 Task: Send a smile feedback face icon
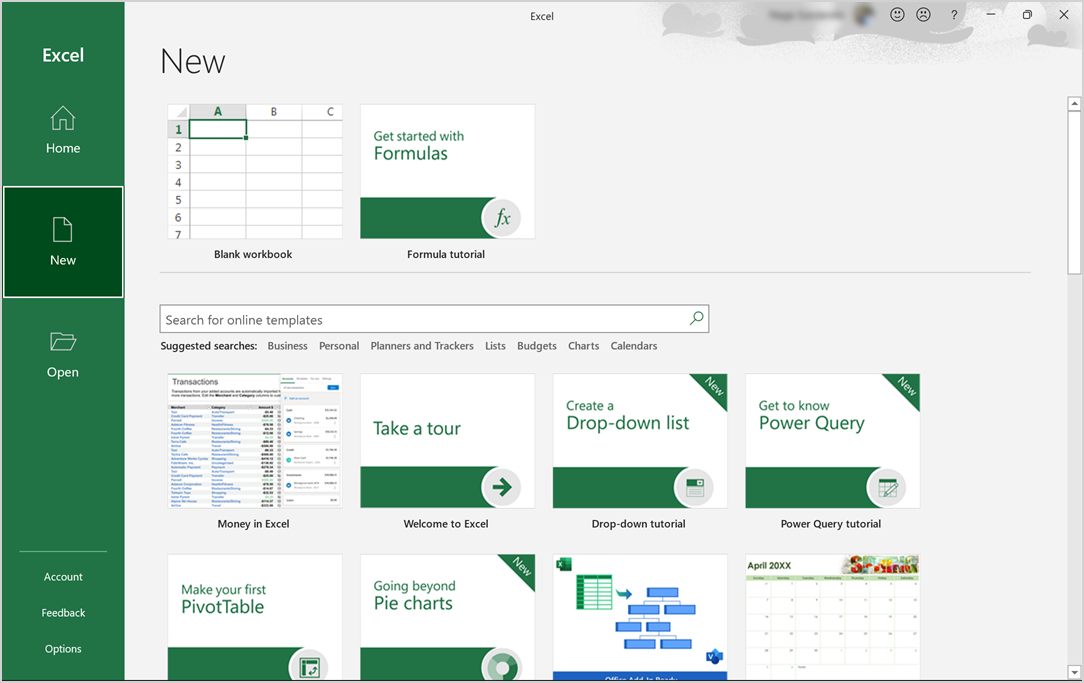[x=897, y=15]
